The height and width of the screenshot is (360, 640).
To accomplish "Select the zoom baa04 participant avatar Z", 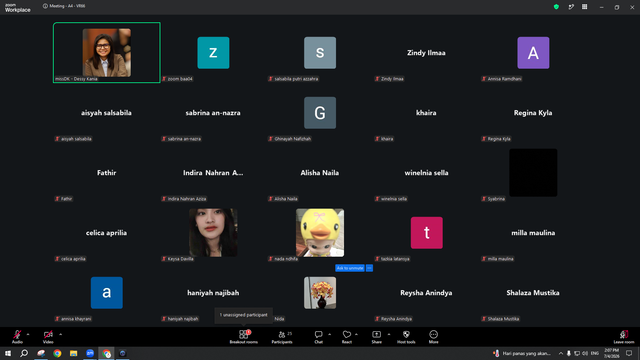I will click(x=213, y=53).
